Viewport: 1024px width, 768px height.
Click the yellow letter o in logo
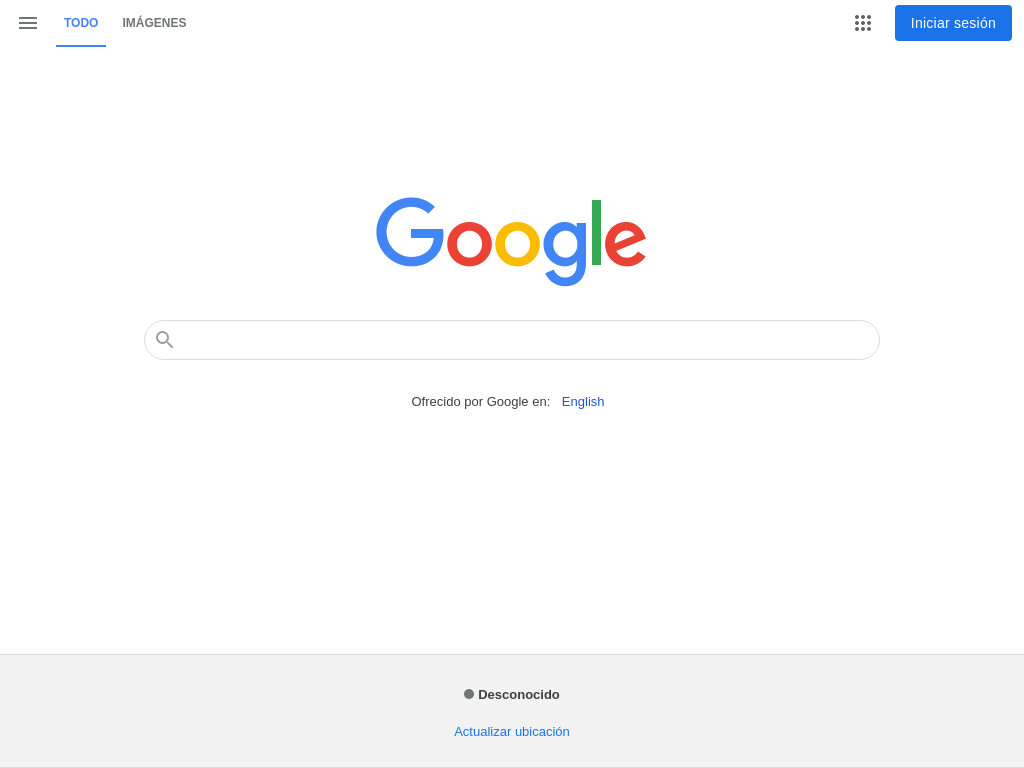click(517, 244)
